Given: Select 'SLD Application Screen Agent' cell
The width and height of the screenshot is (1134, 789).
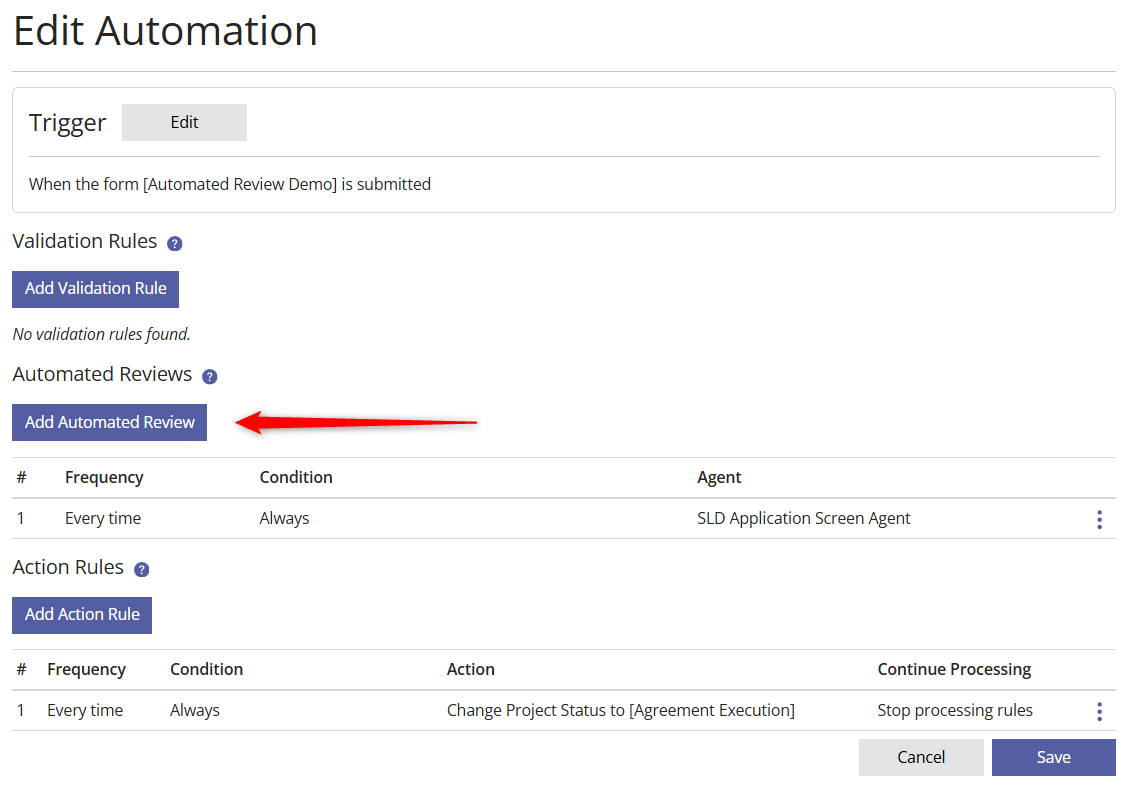Looking at the screenshot, I should click(803, 519).
